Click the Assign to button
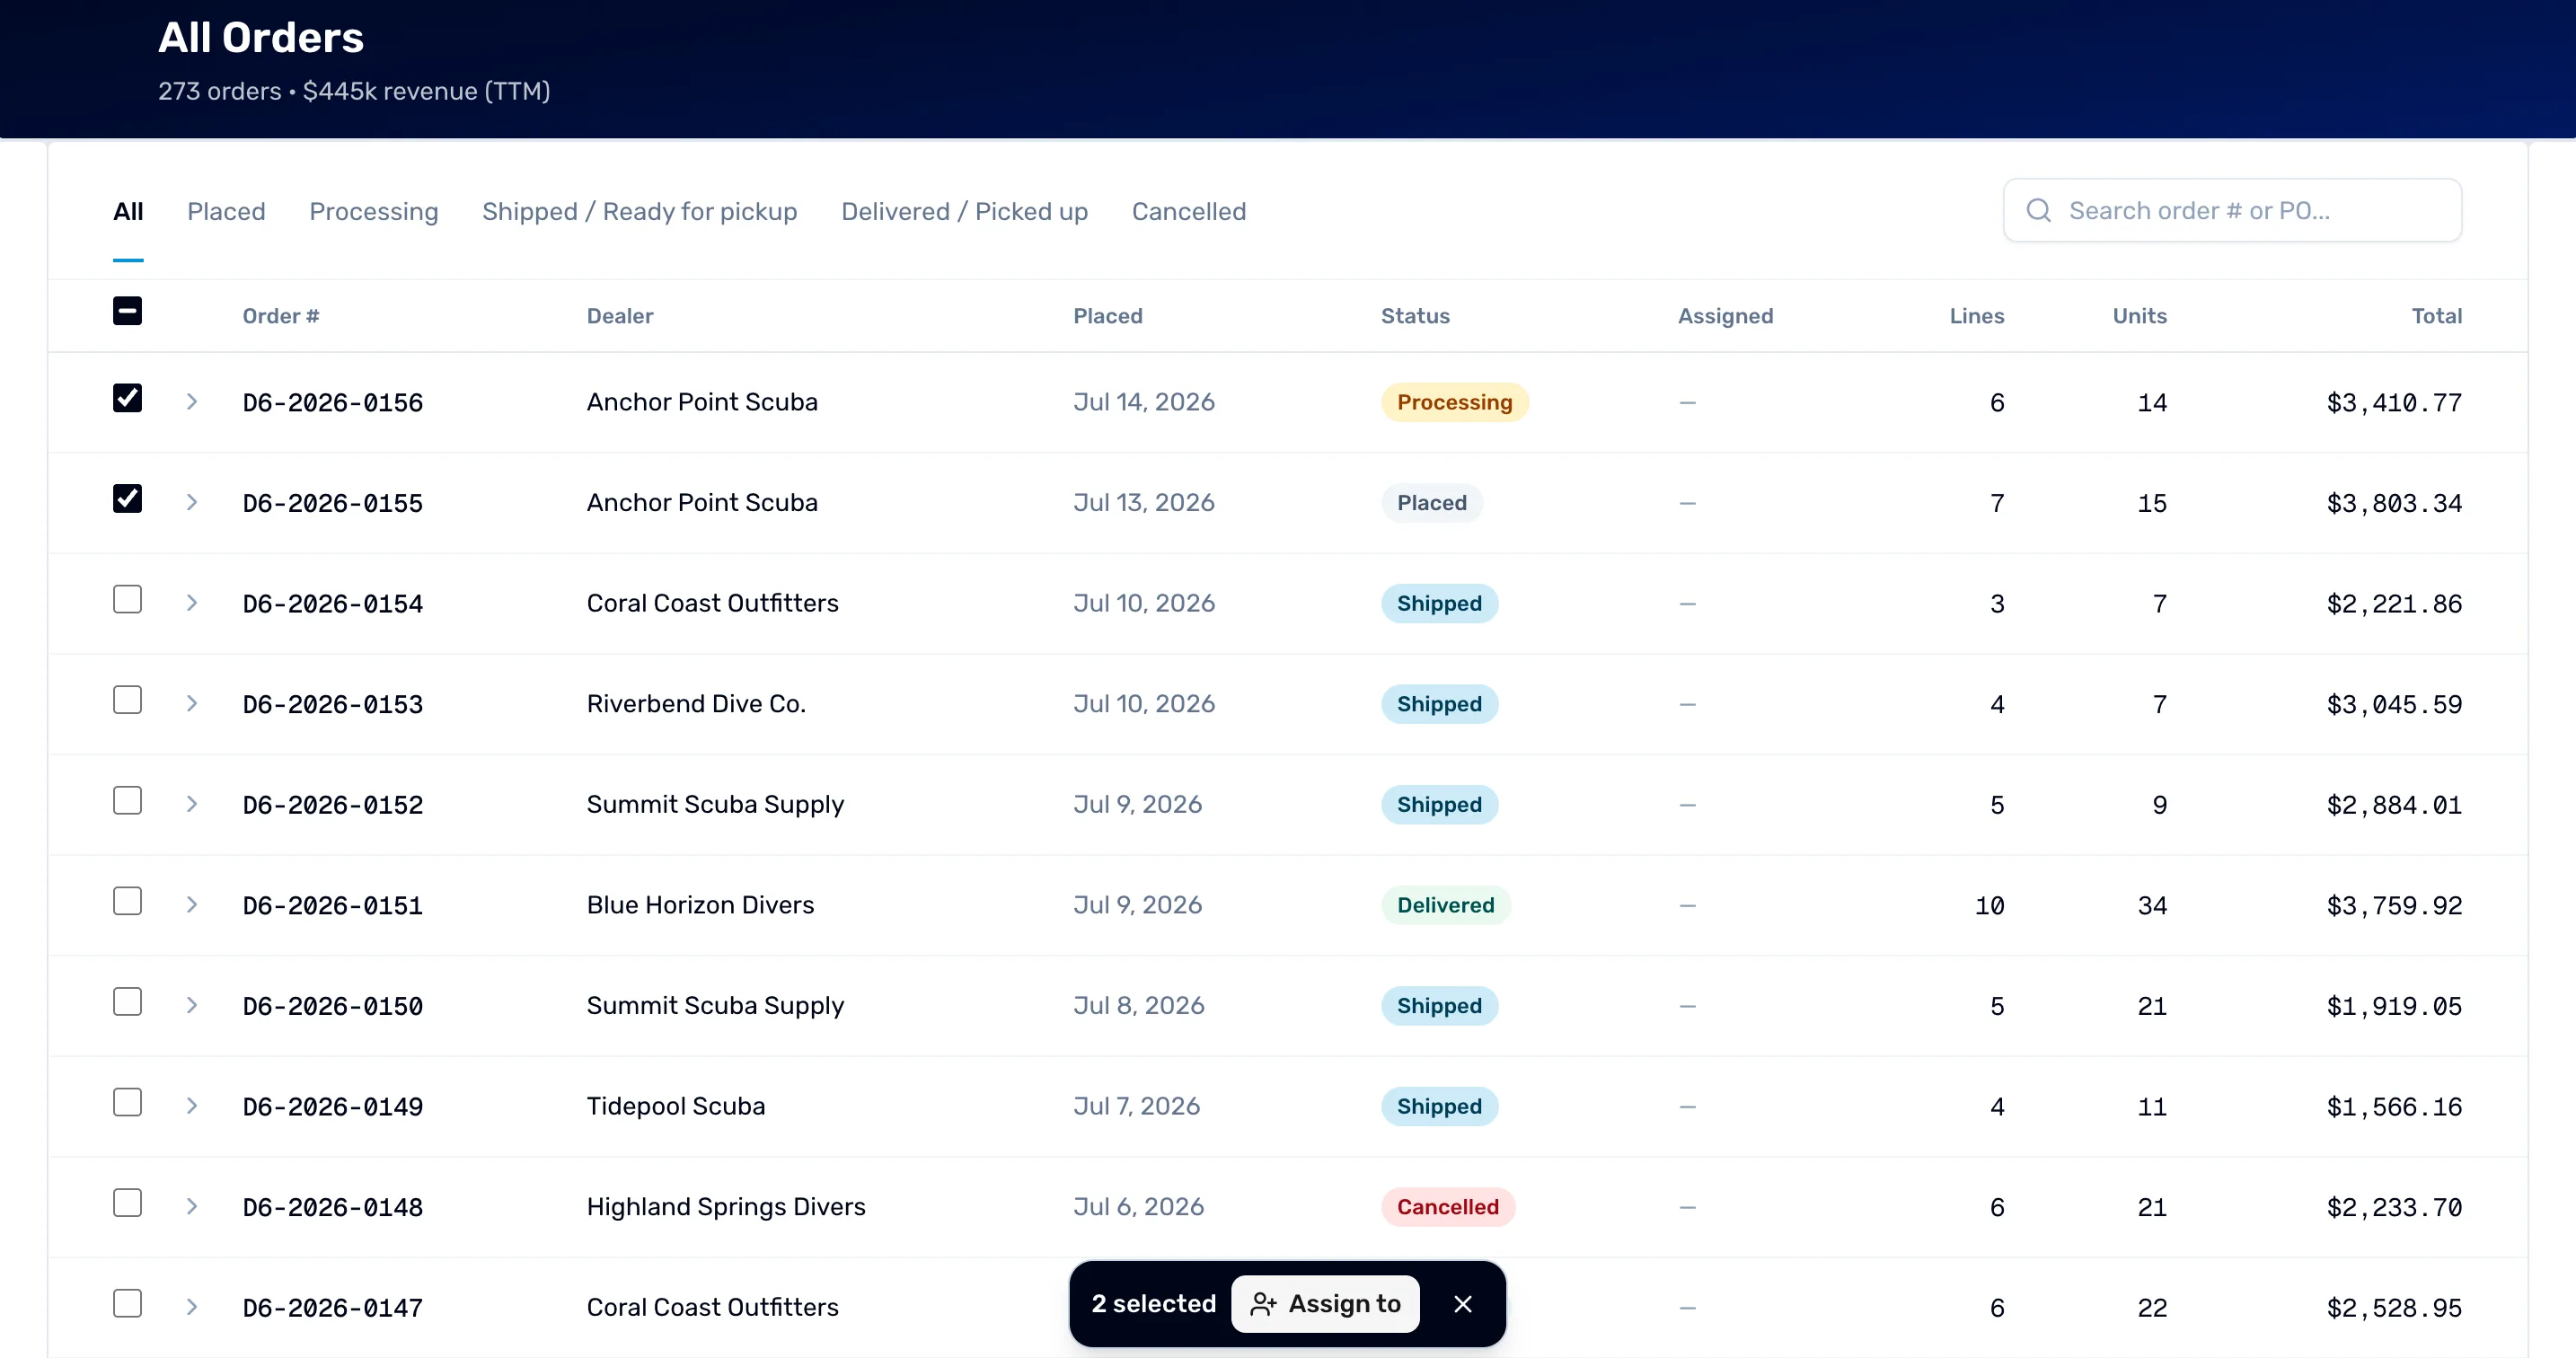 coord(1325,1304)
